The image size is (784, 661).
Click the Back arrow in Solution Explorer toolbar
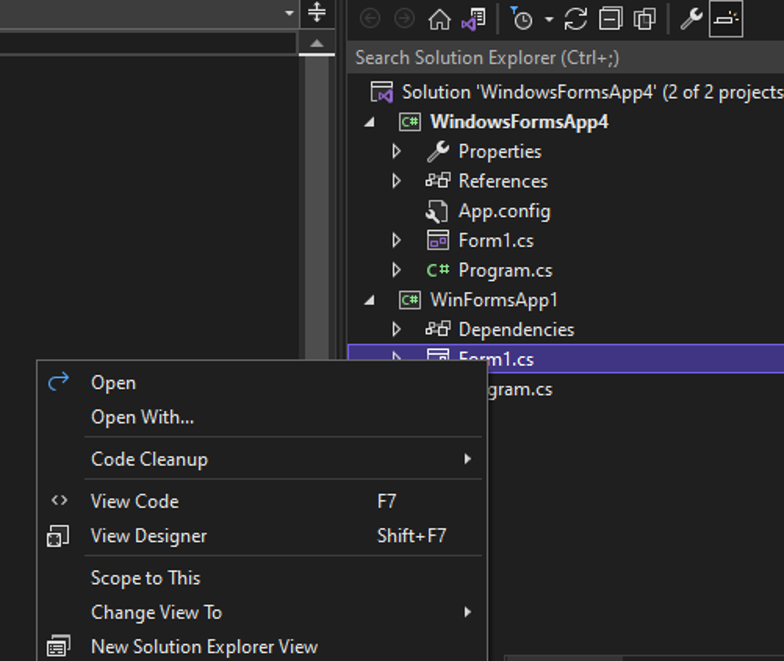click(370, 19)
